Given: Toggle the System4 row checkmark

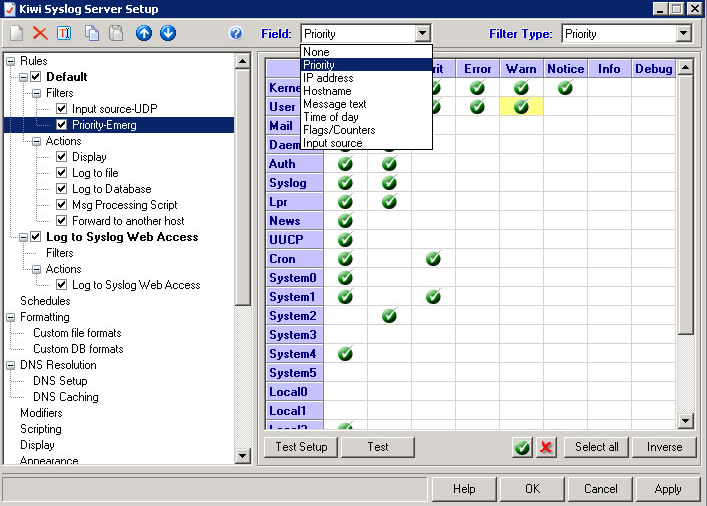Looking at the screenshot, I should 345,354.
